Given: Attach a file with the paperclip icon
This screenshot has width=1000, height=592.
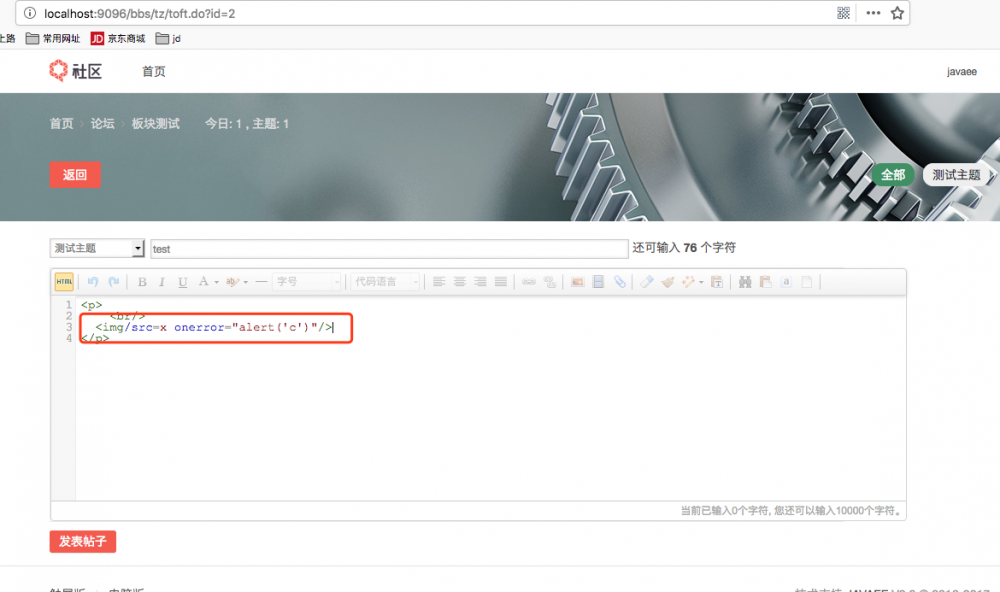Looking at the screenshot, I should [619, 282].
